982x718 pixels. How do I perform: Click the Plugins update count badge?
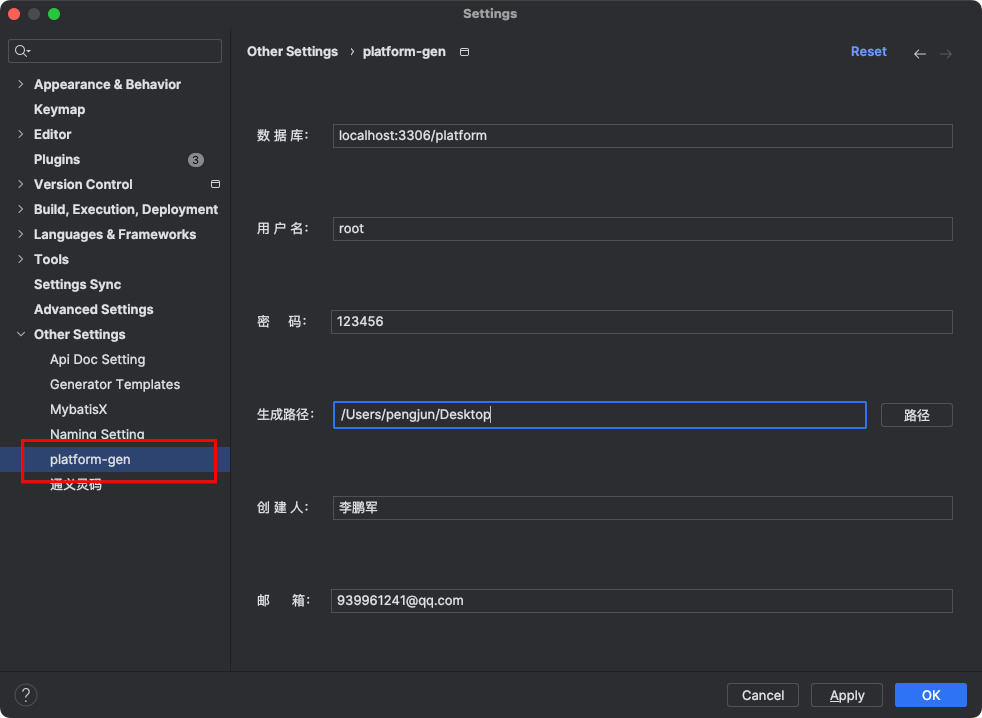click(195, 160)
